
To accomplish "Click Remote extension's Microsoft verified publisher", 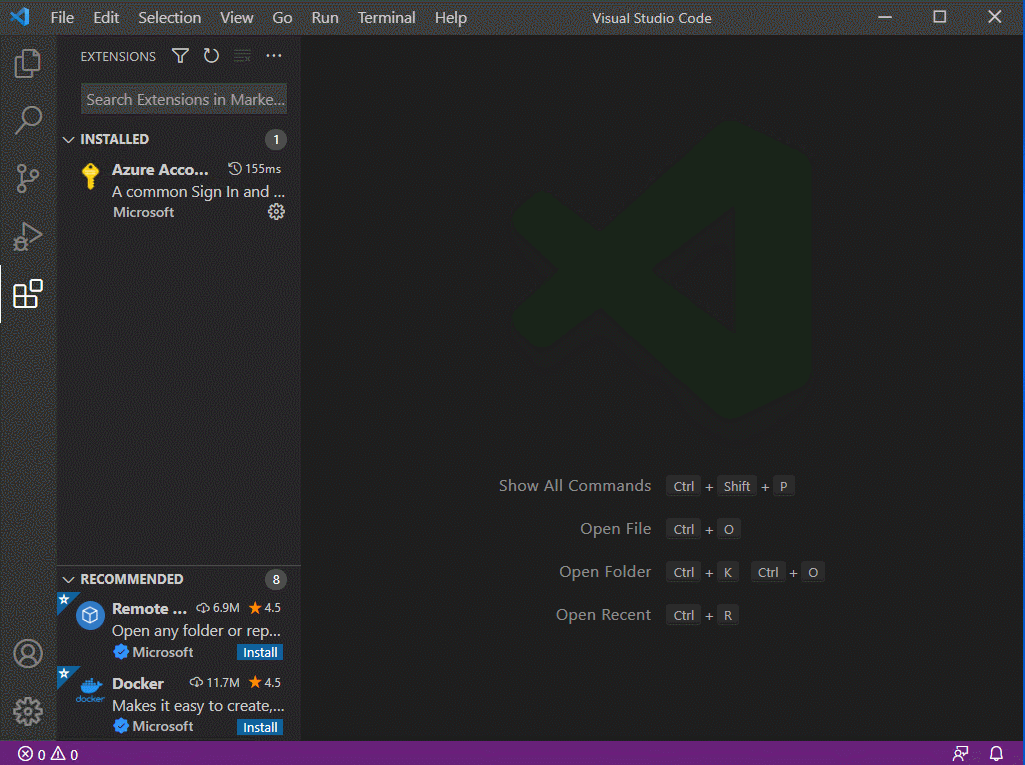I will click(x=153, y=652).
